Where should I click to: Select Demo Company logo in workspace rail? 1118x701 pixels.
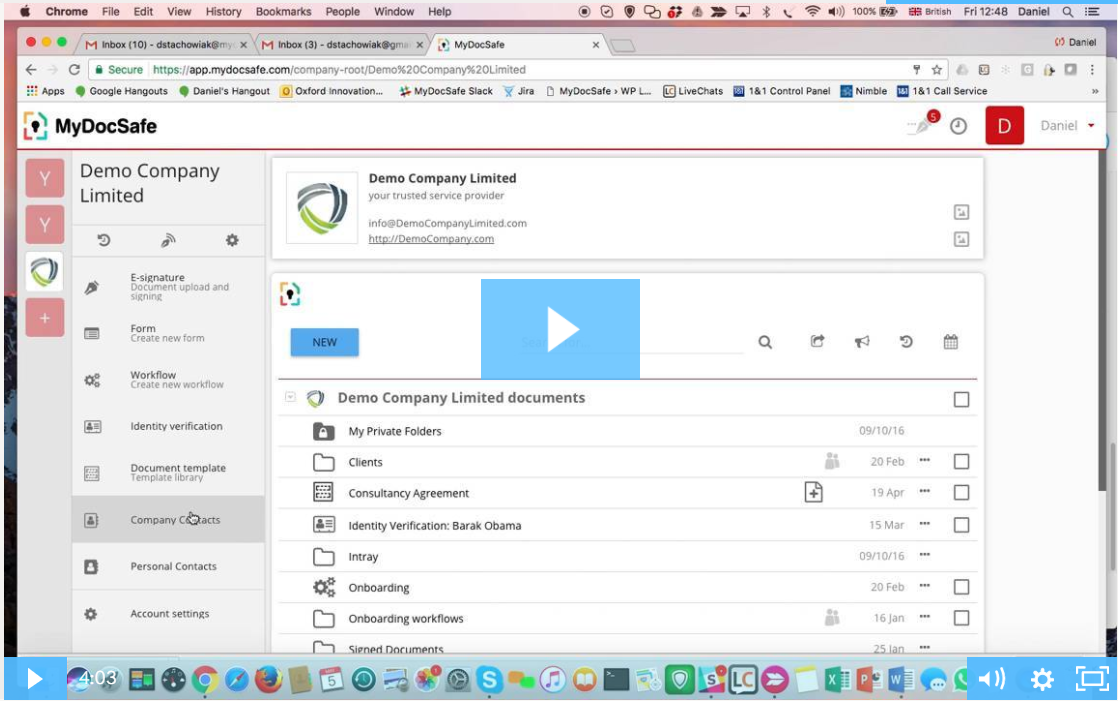[x=44, y=272]
